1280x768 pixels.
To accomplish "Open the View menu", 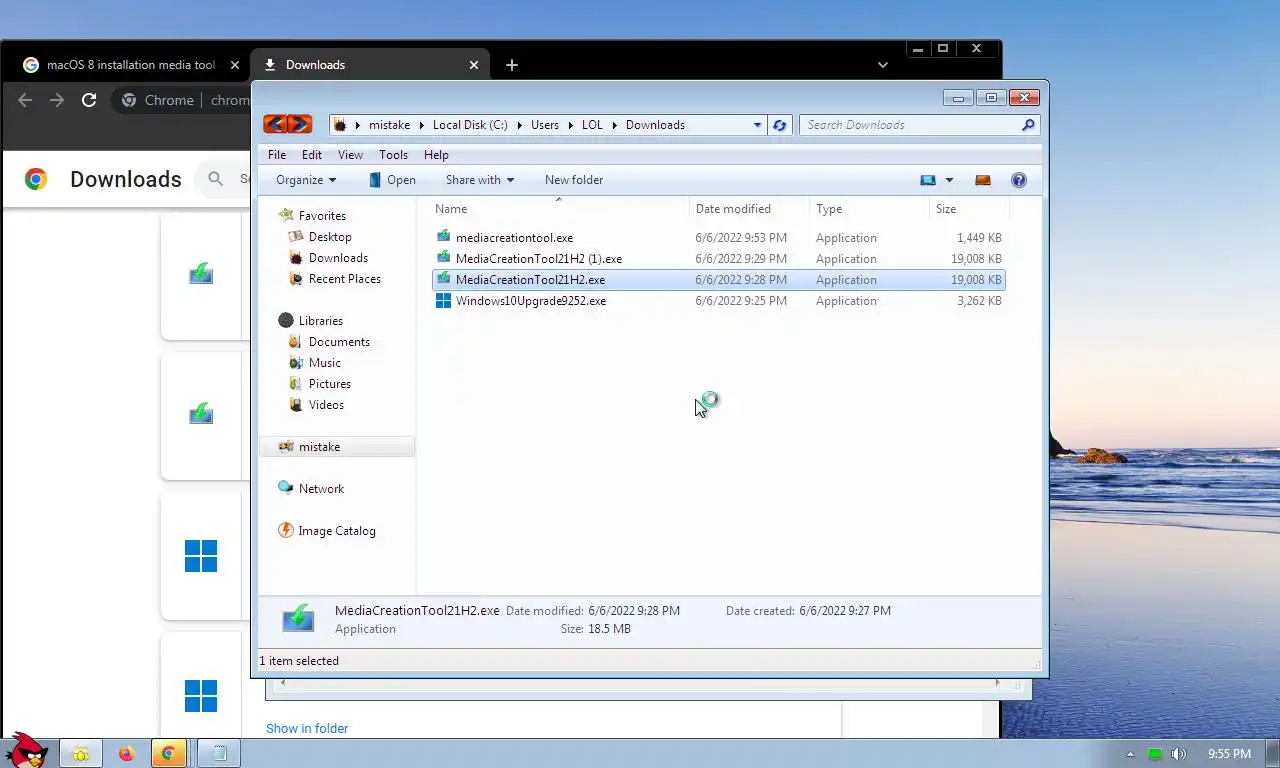I will point(350,155).
